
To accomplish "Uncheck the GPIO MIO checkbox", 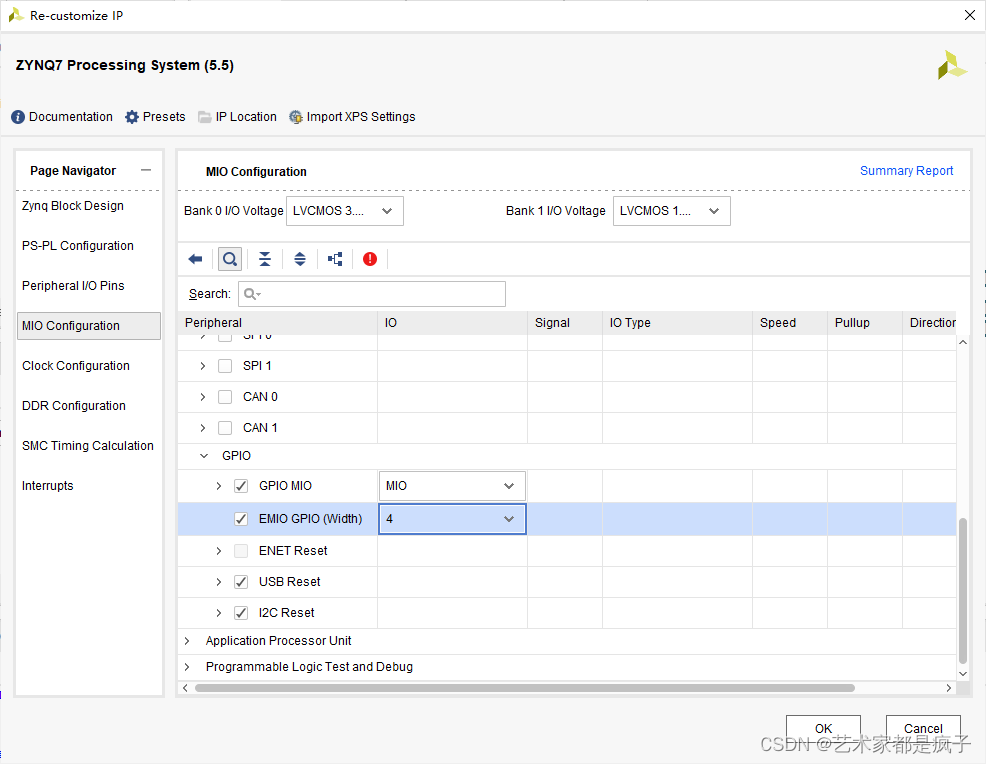I will (x=241, y=486).
